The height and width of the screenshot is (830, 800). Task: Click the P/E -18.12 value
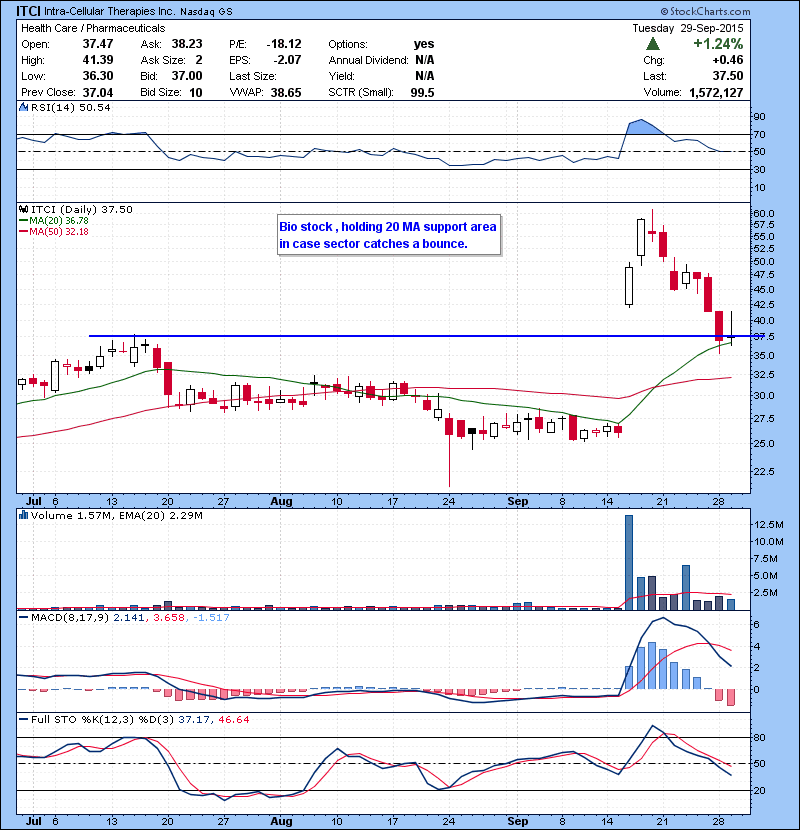coord(284,44)
